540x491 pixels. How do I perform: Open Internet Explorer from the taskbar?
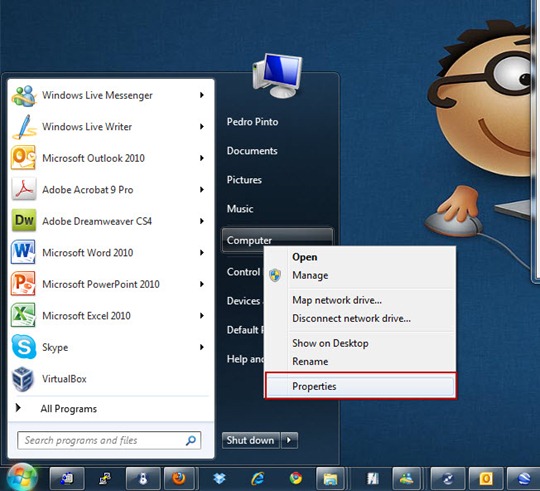point(258,479)
